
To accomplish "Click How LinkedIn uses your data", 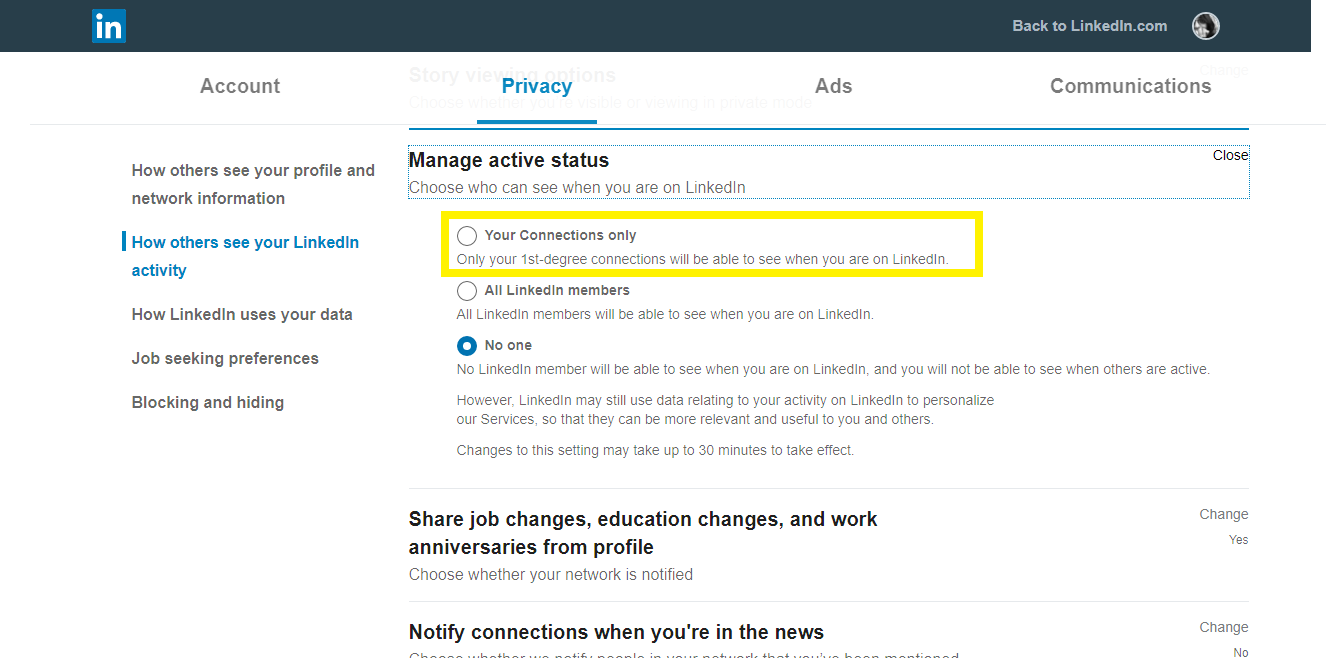I will (x=242, y=314).
